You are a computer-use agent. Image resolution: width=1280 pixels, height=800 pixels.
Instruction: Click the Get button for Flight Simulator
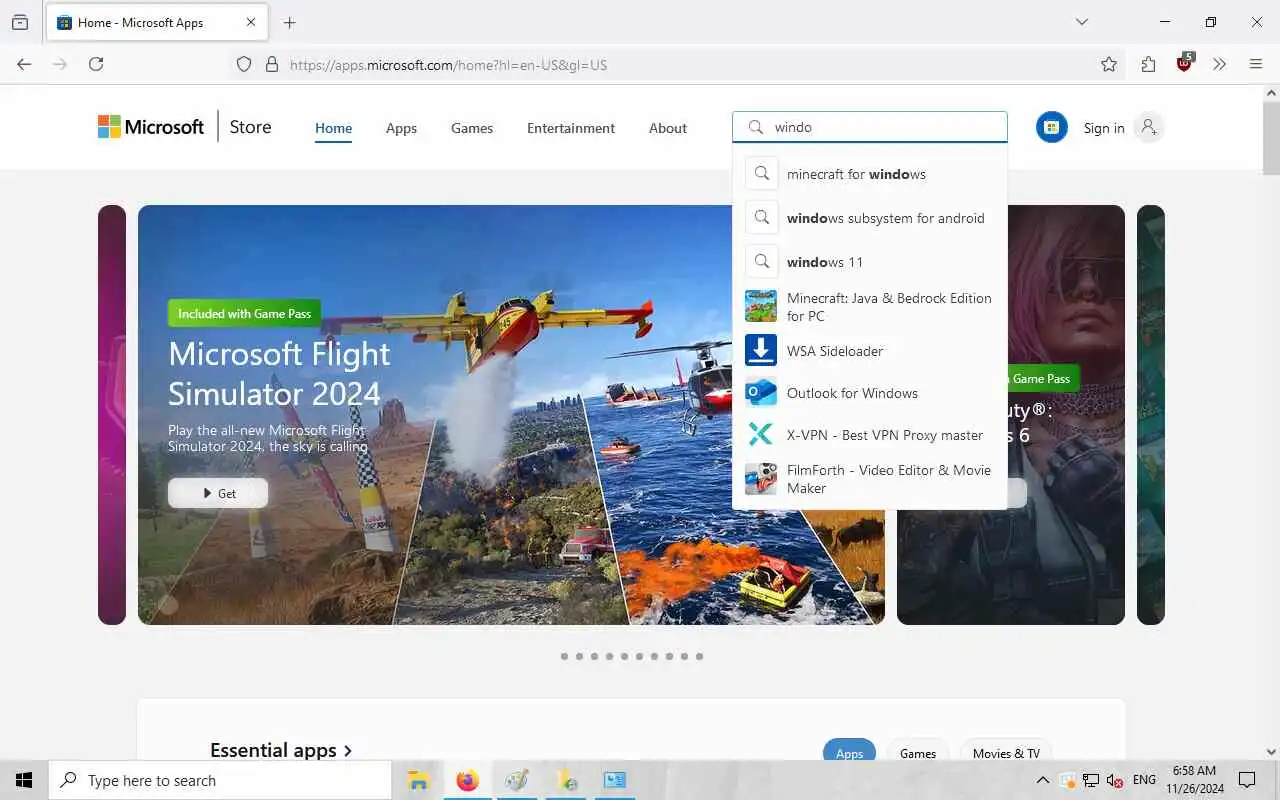(218, 493)
